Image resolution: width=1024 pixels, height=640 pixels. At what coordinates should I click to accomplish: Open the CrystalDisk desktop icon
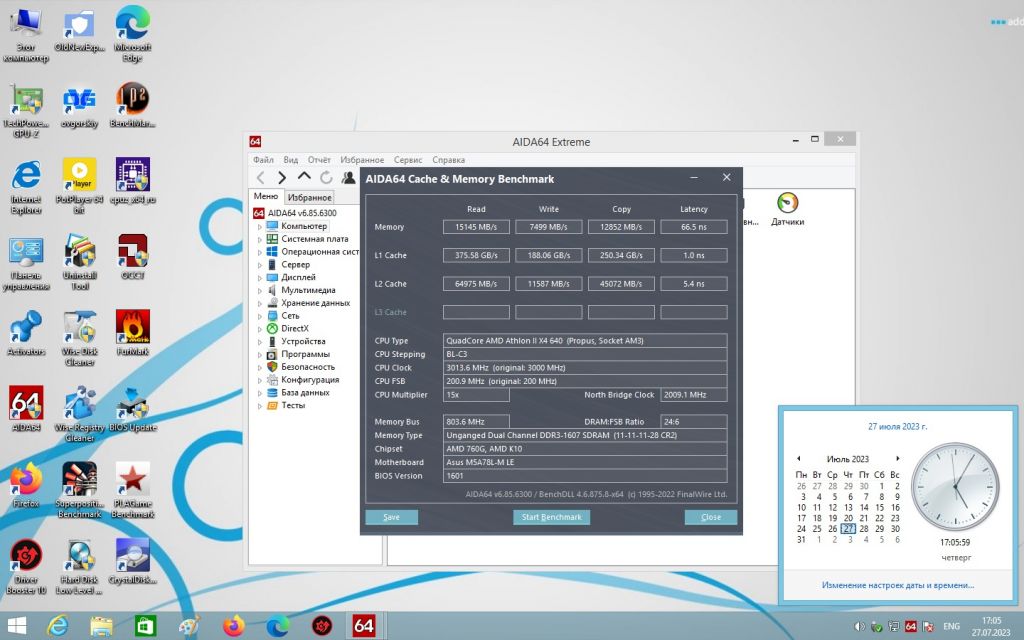(133, 560)
